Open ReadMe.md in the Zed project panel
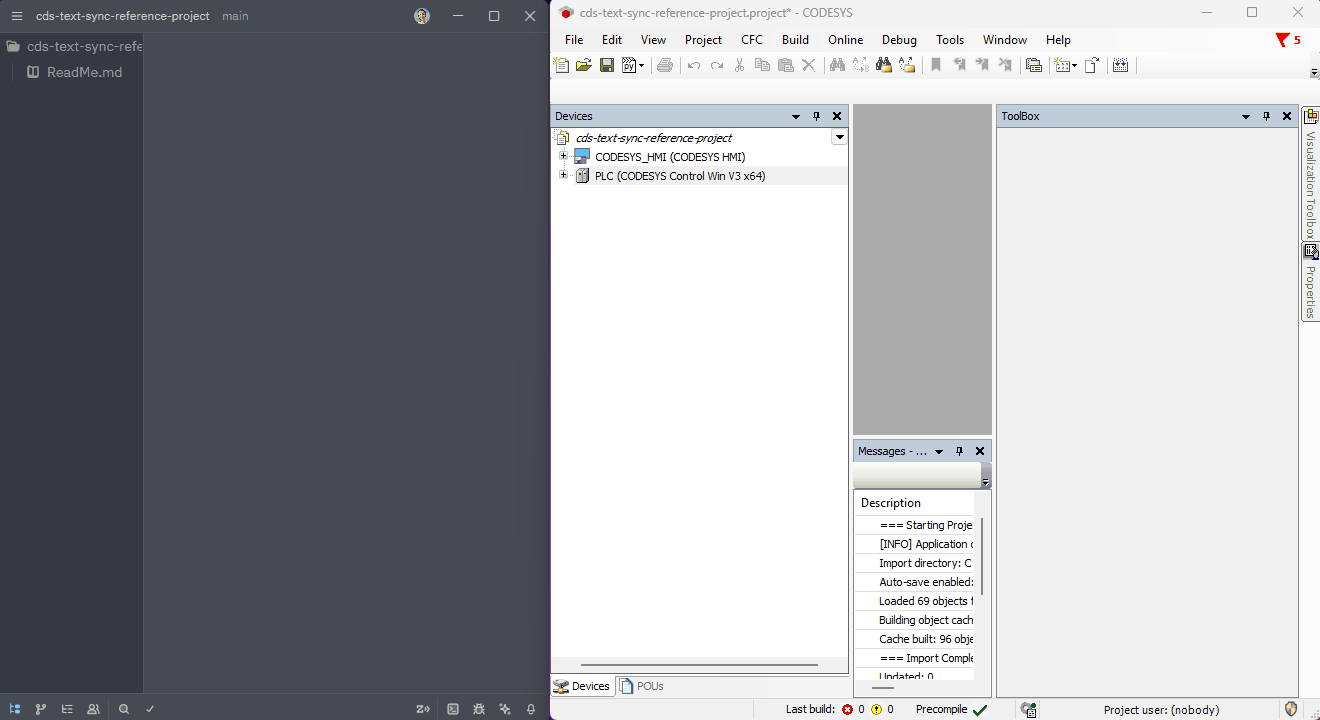 pos(84,72)
